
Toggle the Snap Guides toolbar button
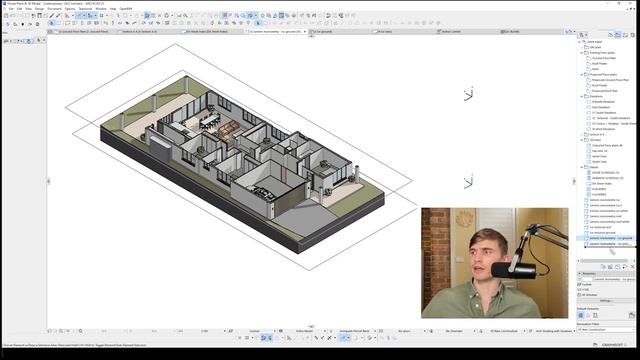pyautogui.click(x=91, y=16)
